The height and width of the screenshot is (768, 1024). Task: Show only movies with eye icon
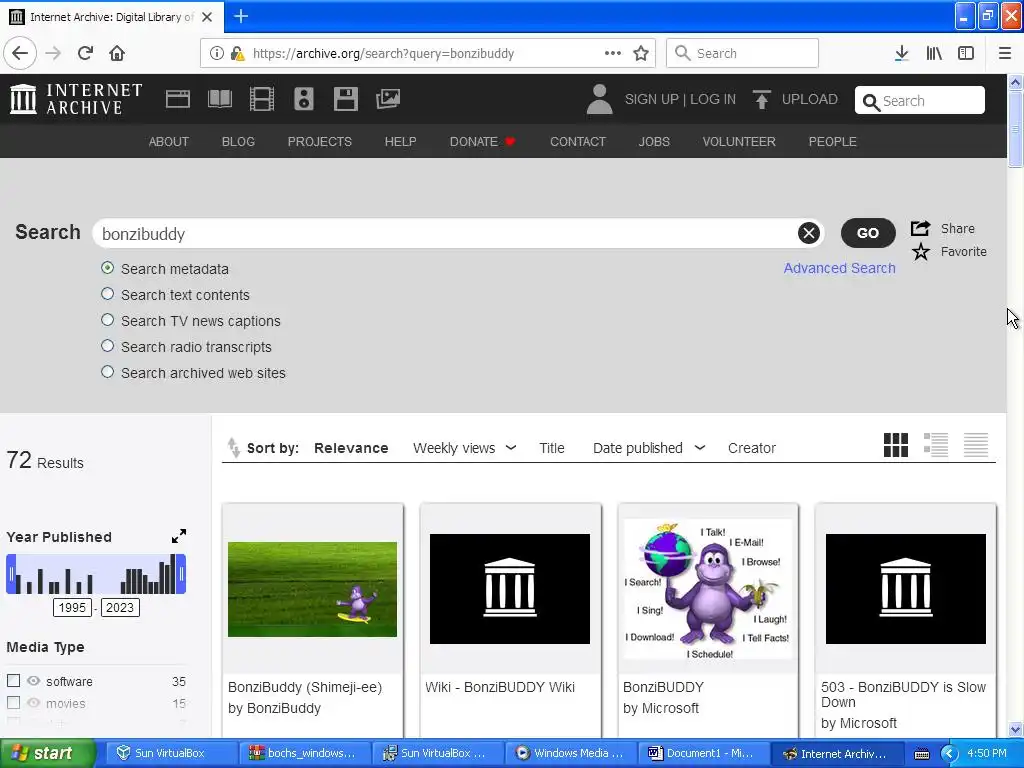pyautogui.click(x=33, y=703)
